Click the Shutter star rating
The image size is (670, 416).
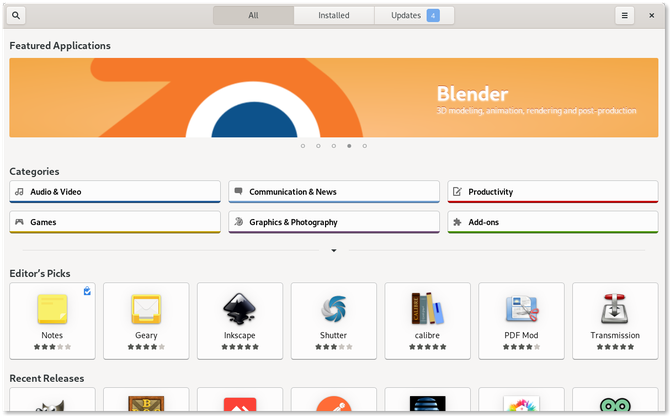pos(334,347)
